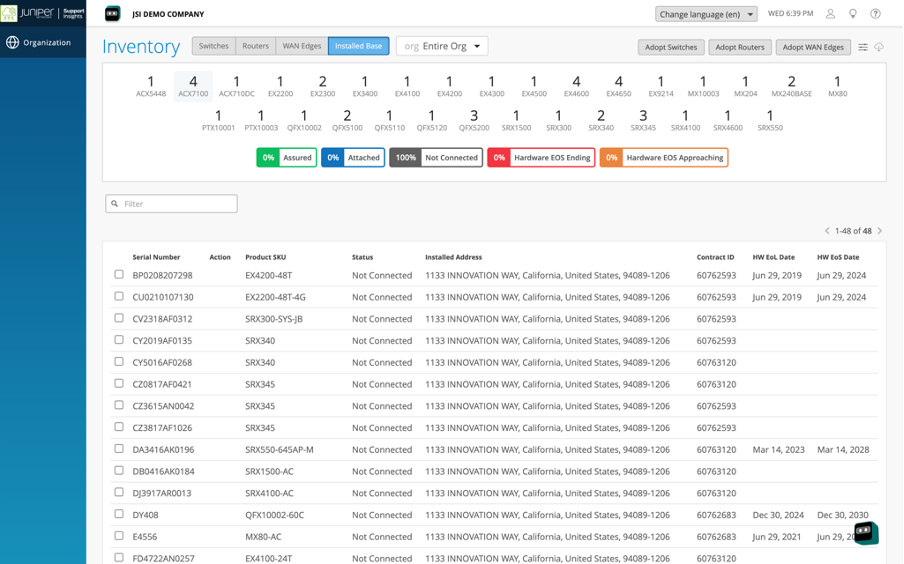
Task: Click the Filter search input field
Action: pyautogui.click(x=172, y=204)
